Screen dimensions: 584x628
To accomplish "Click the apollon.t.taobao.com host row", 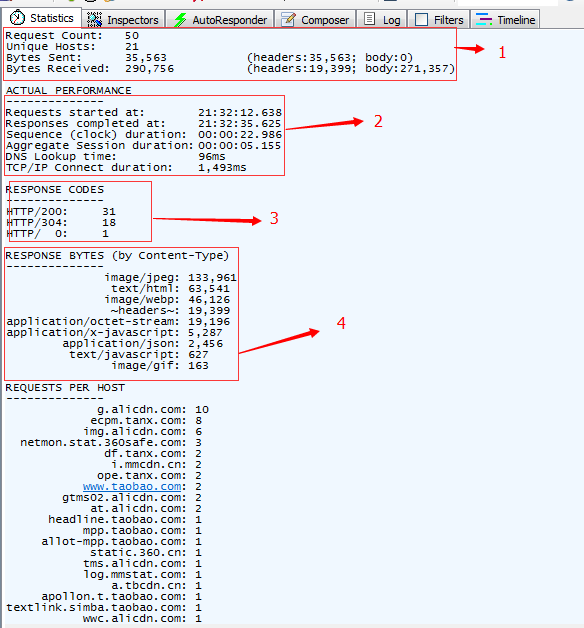I will coord(121,597).
